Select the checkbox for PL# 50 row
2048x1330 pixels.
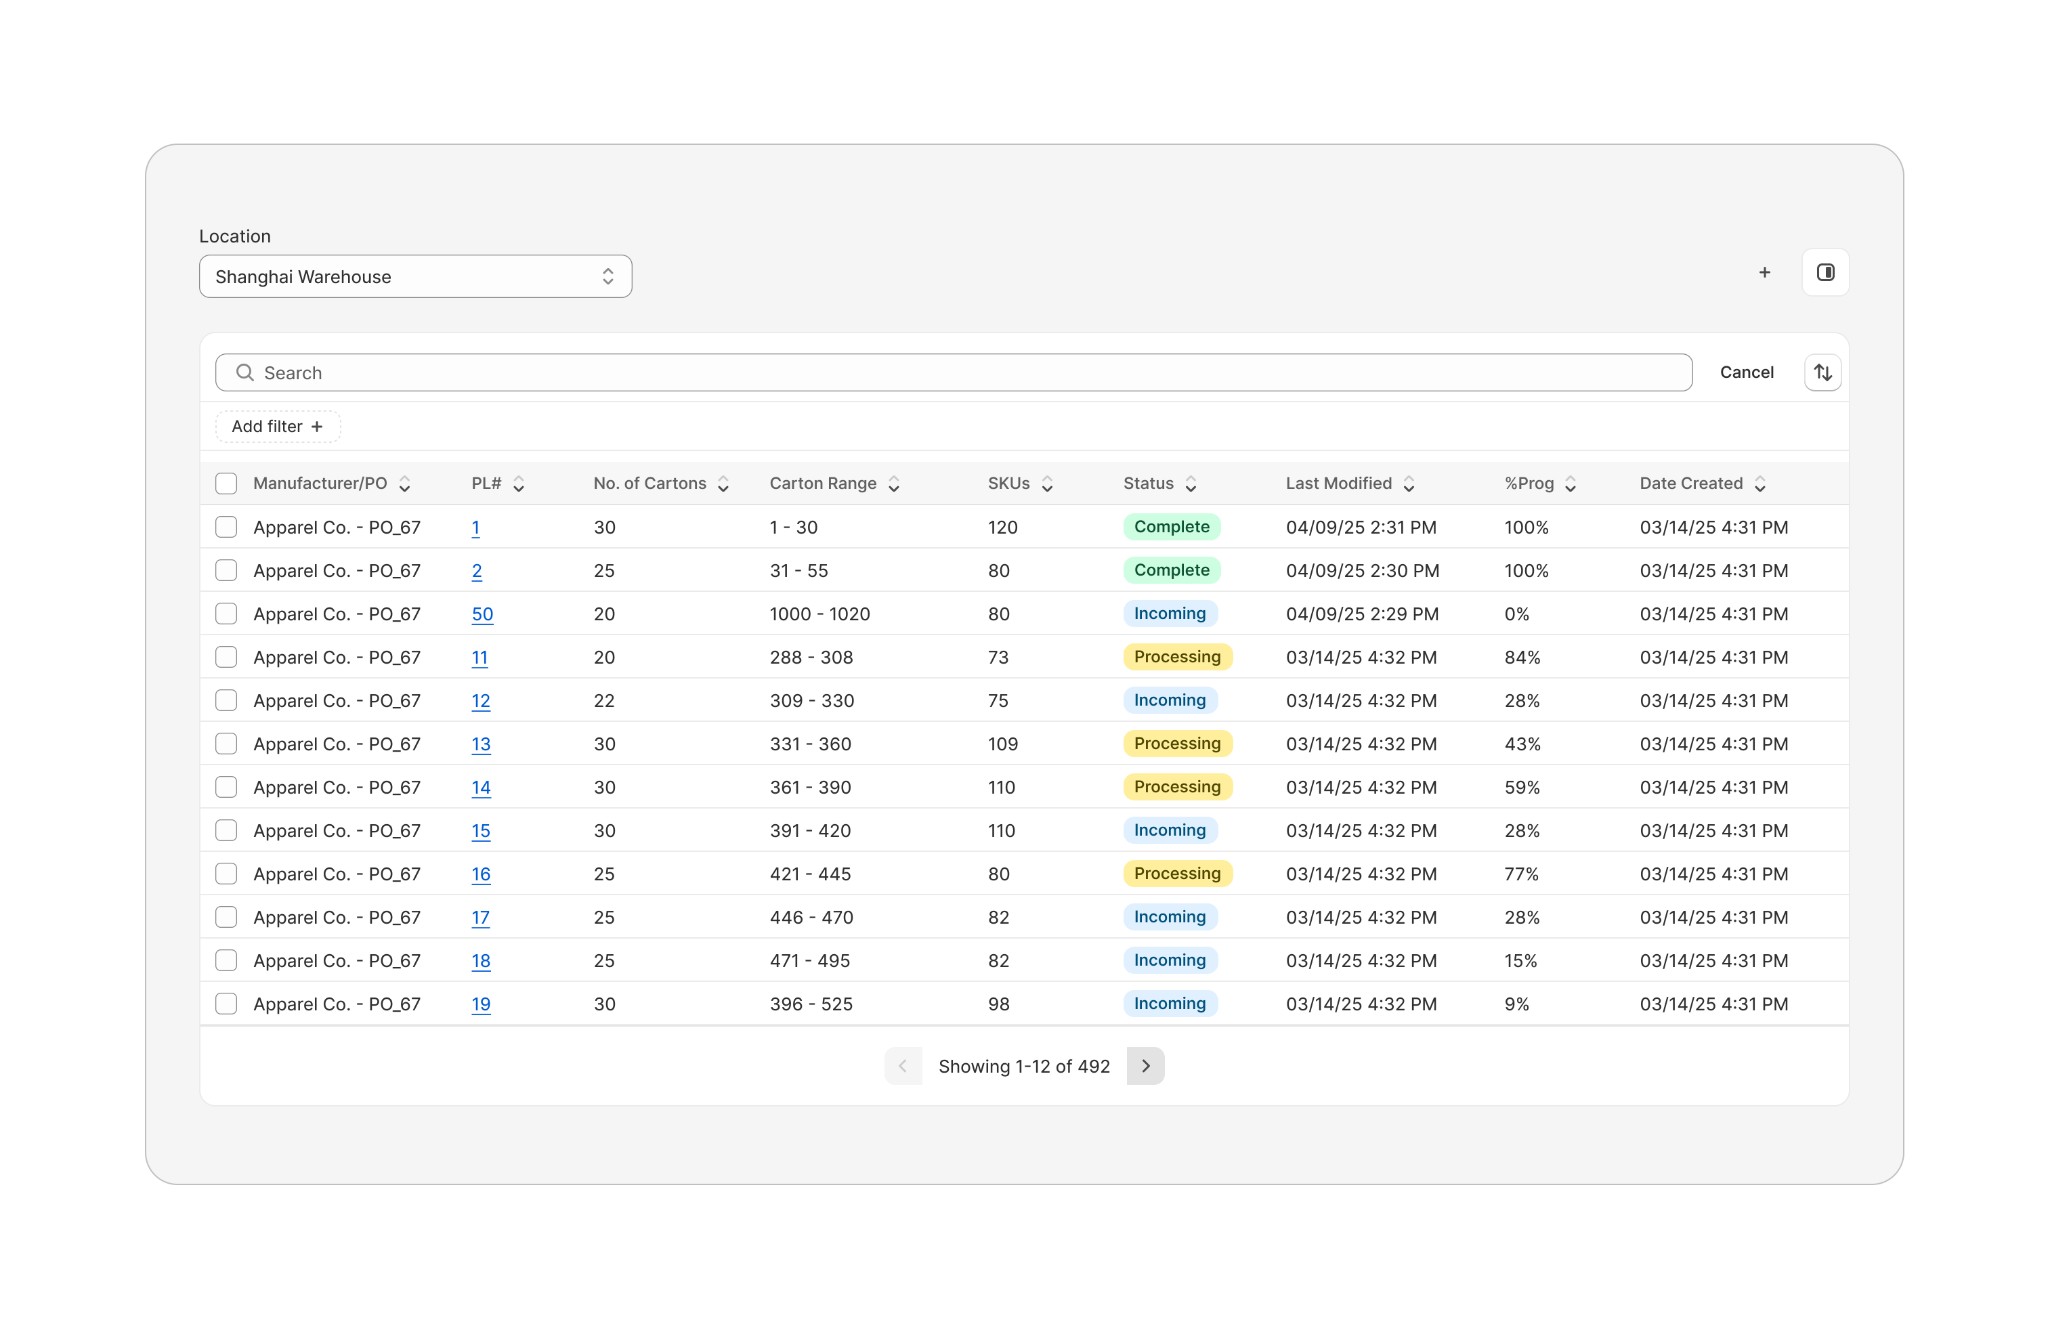(x=226, y=614)
